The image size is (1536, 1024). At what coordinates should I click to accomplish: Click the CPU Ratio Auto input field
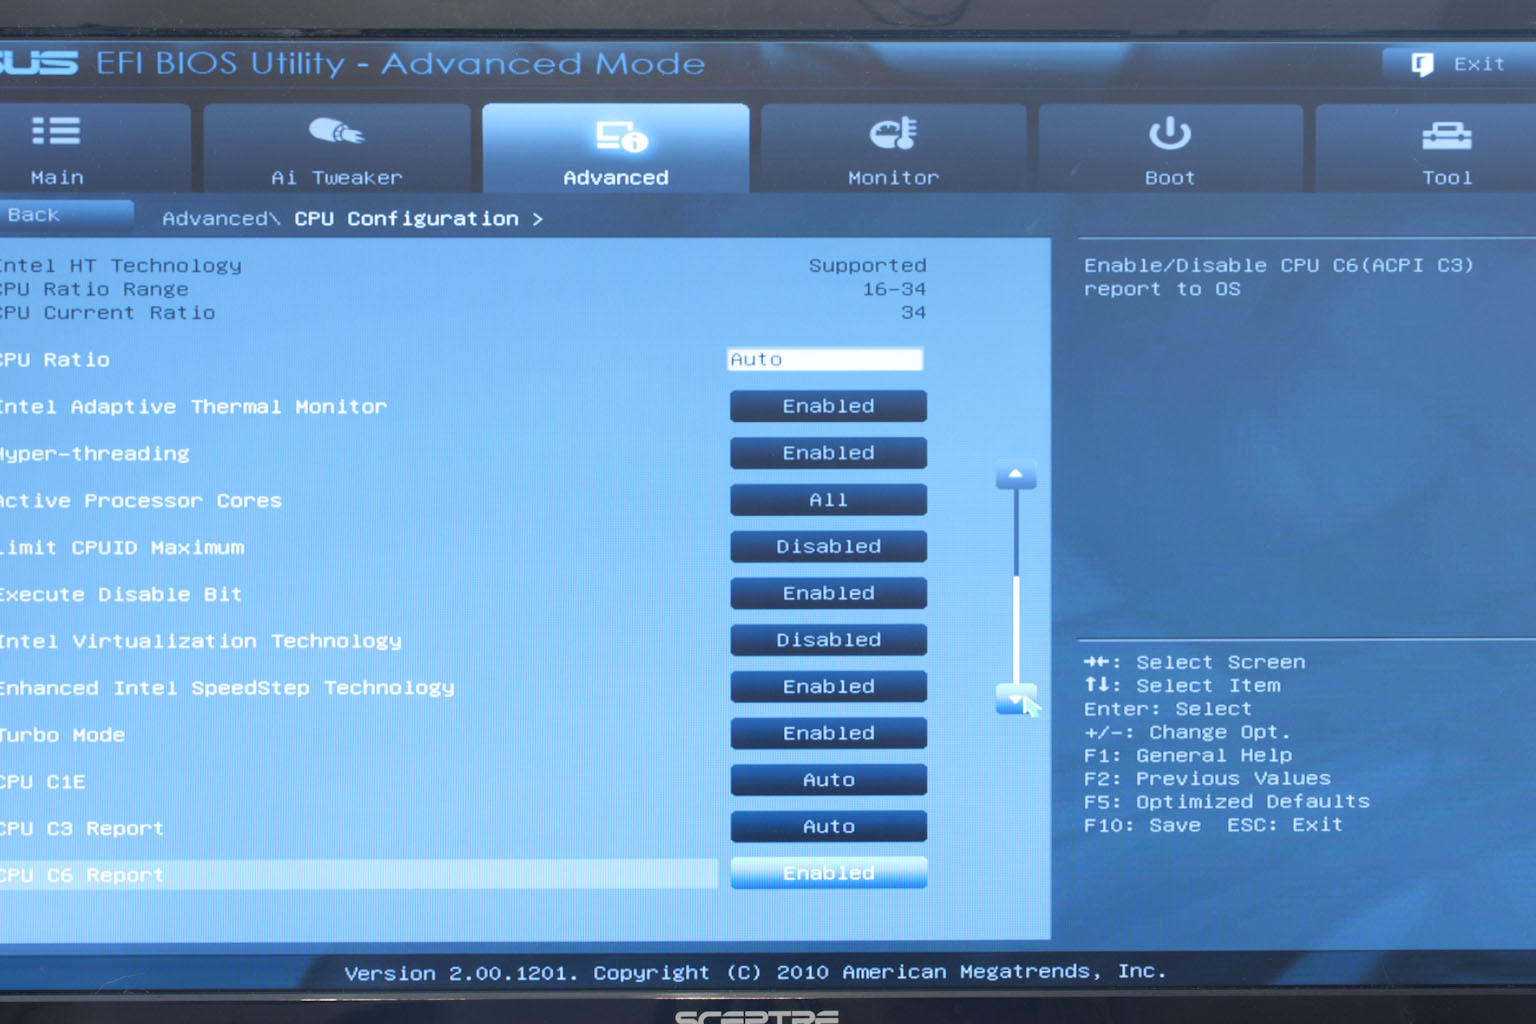tap(825, 359)
